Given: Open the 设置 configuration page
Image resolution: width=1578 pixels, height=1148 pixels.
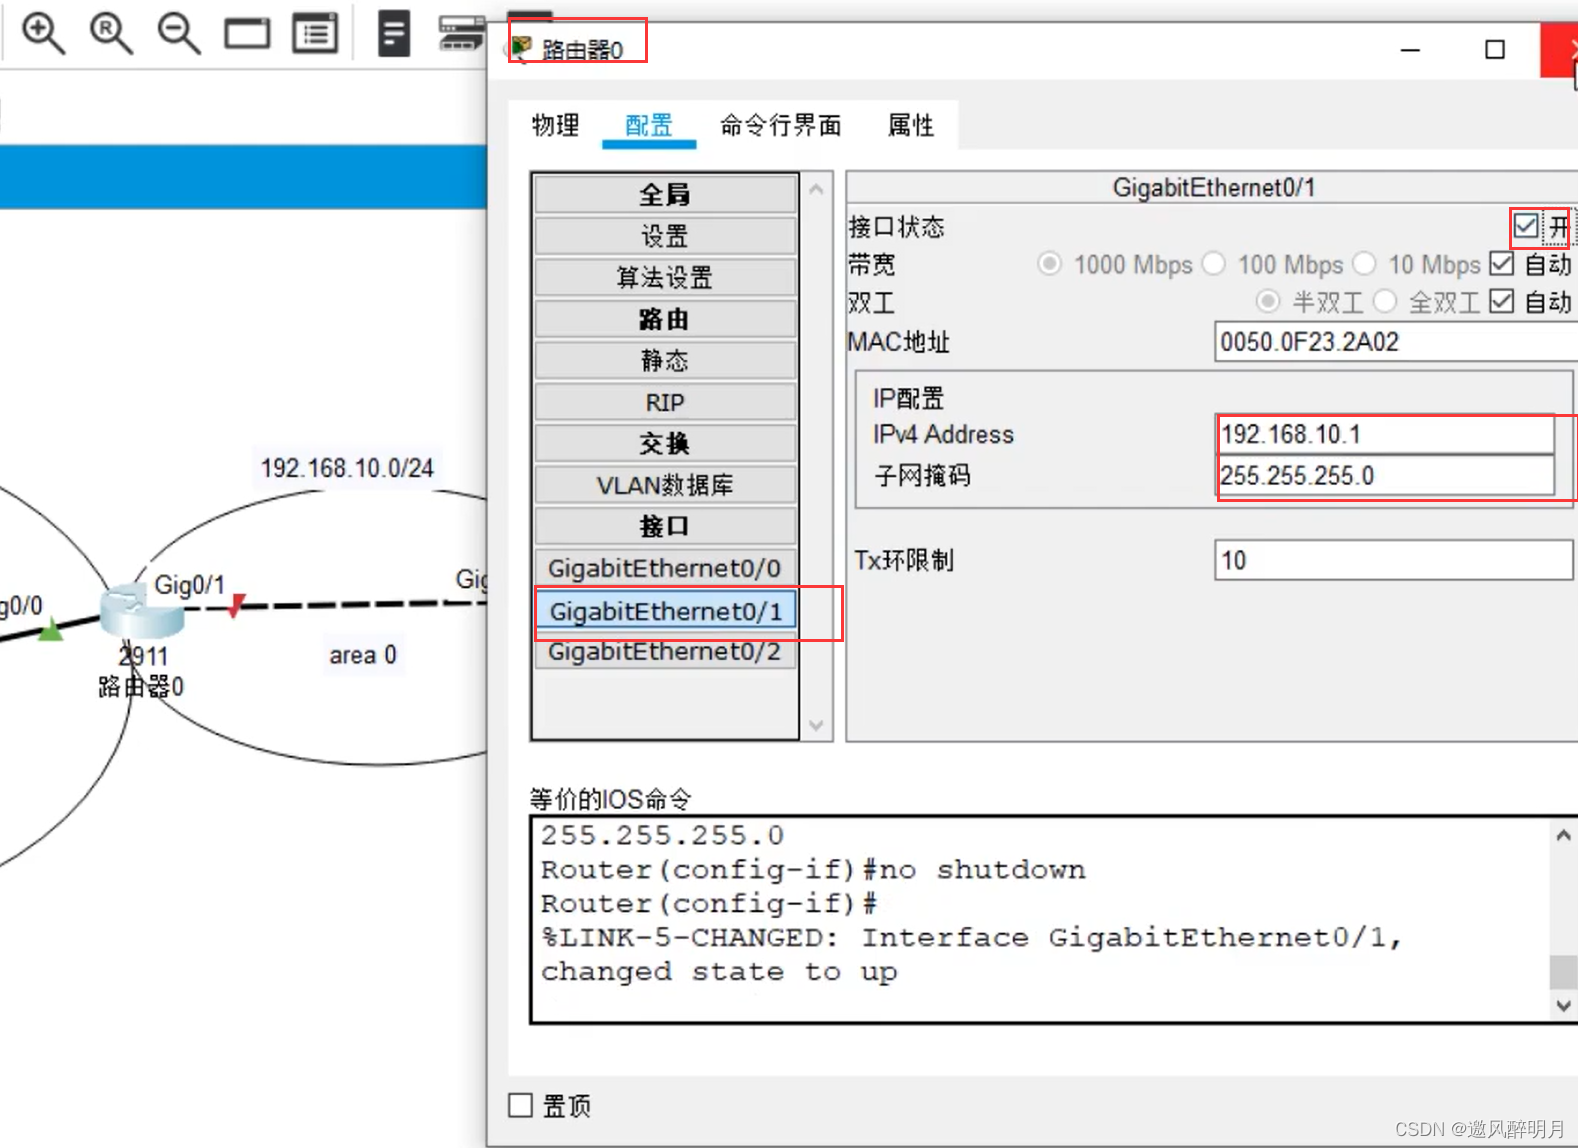Looking at the screenshot, I should pyautogui.click(x=665, y=236).
